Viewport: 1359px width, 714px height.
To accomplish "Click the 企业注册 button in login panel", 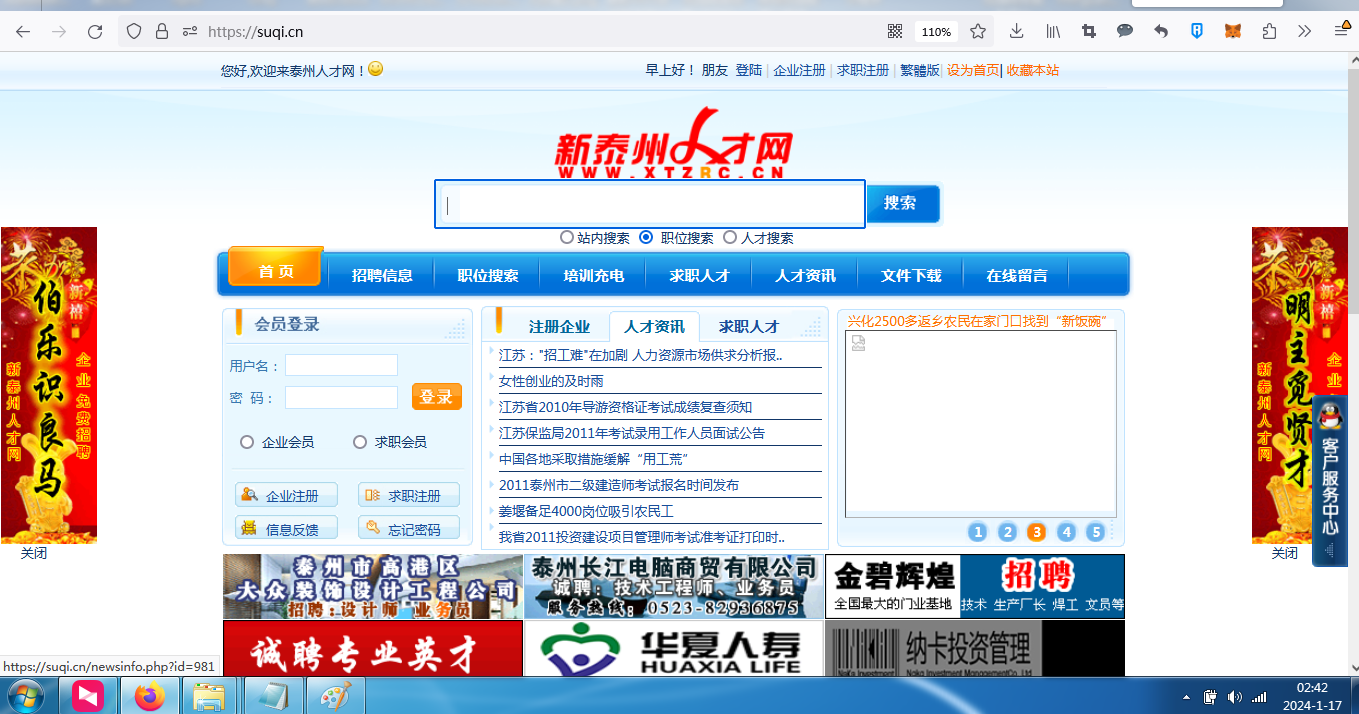I will 286,495.
